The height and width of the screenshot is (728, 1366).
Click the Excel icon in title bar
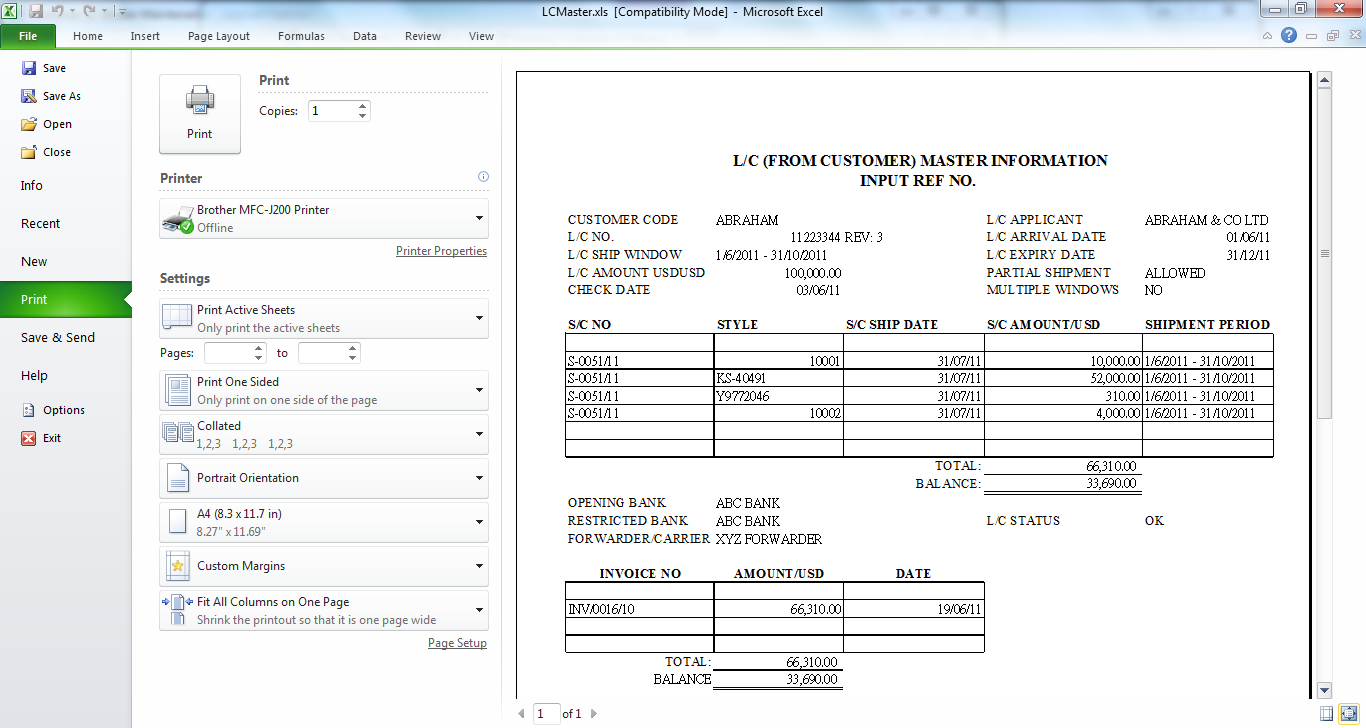click(11, 11)
